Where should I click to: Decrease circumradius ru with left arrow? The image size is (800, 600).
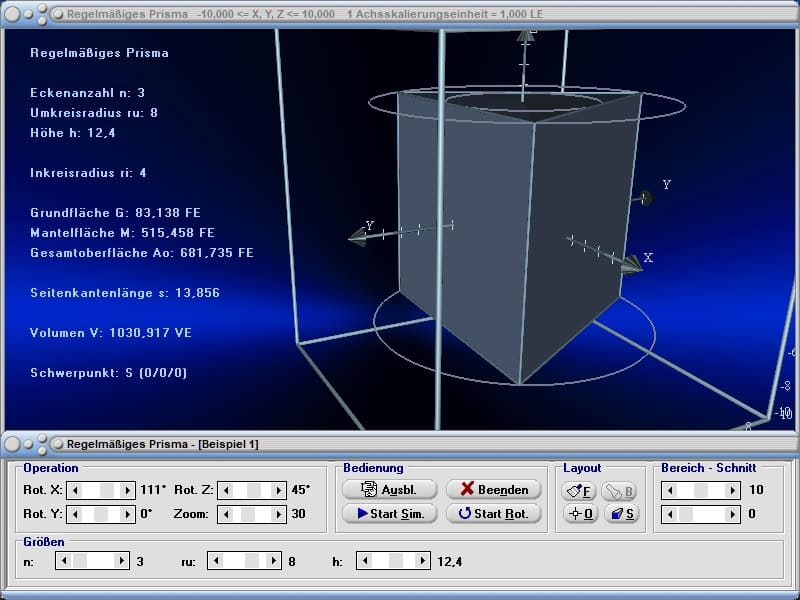coord(216,561)
